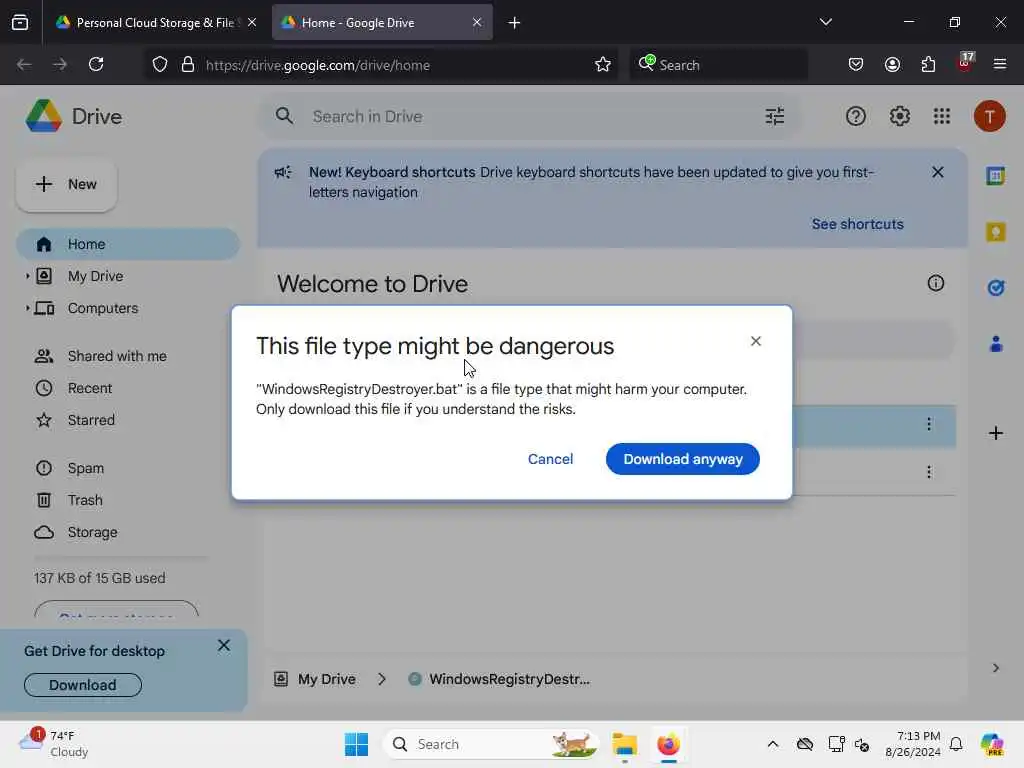Open a new browser tab
Image resolution: width=1024 pixels, height=768 pixels.
pos(514,23)
